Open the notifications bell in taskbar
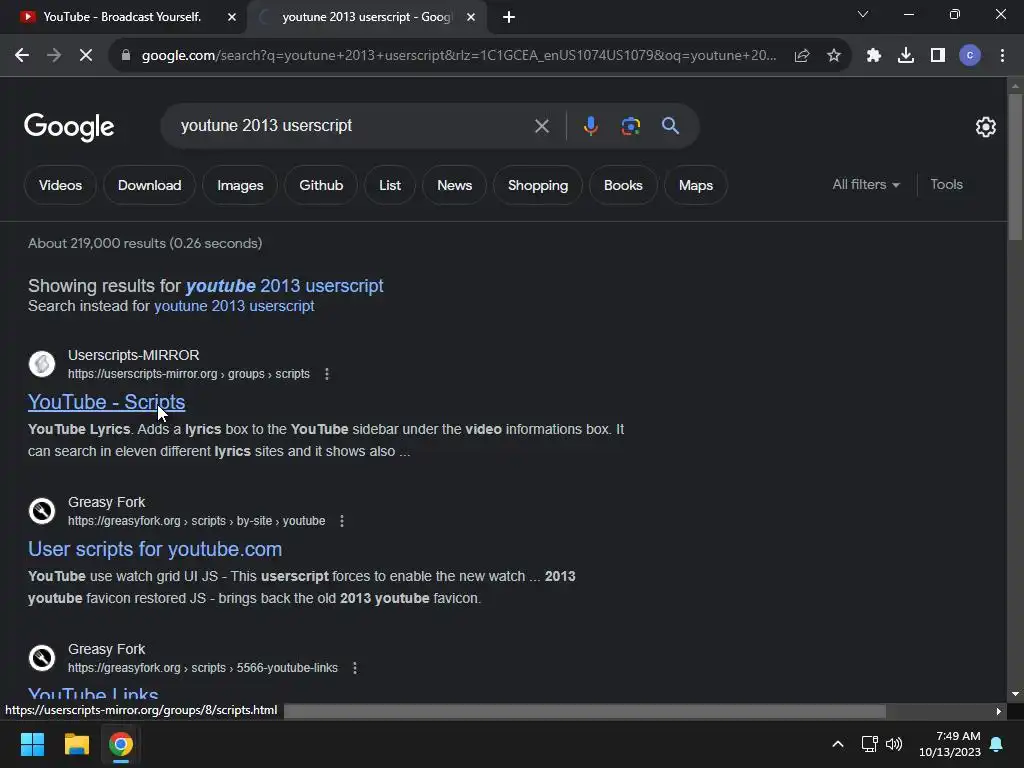The height and width of the screenshot is (768, 1024). coord(997,744)
